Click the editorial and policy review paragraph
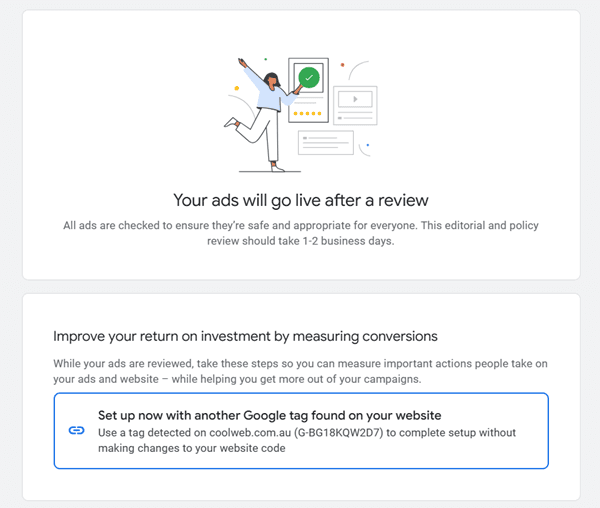This screenshot has height=508, width=600. pos(301,233)
